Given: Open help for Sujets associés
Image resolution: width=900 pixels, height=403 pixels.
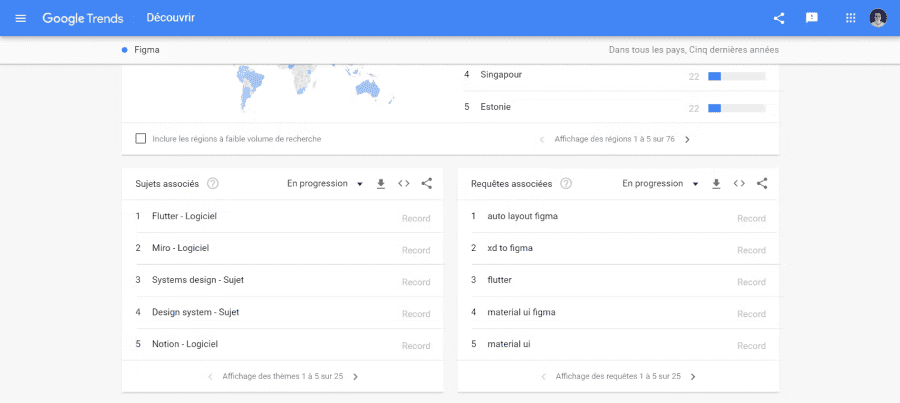Looking at the screenshot, I should tap(213, 184).
